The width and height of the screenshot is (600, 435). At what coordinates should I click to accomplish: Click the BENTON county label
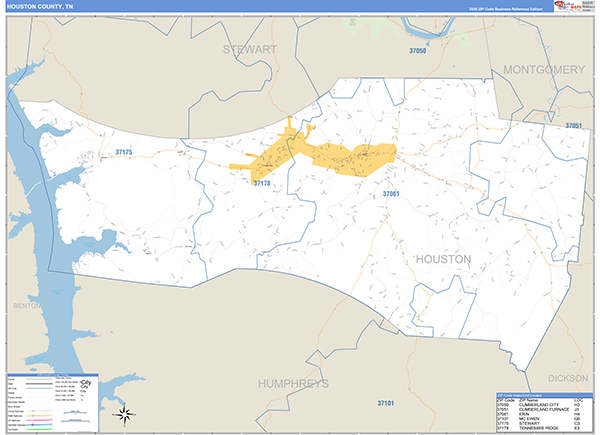[26, 305]
